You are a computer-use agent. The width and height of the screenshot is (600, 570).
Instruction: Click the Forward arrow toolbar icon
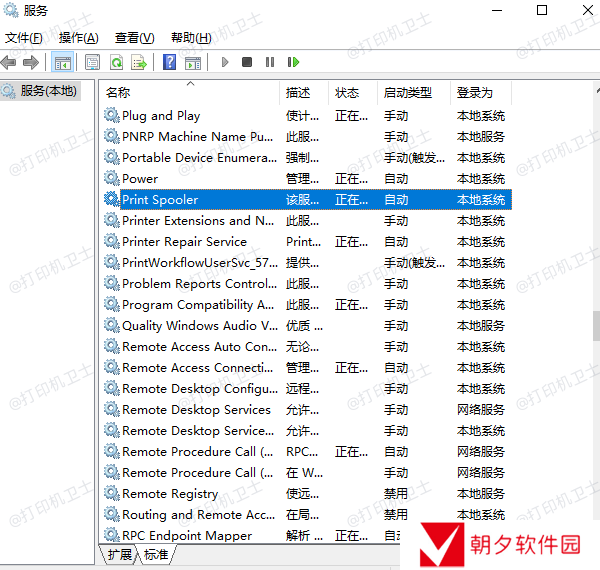31,62
